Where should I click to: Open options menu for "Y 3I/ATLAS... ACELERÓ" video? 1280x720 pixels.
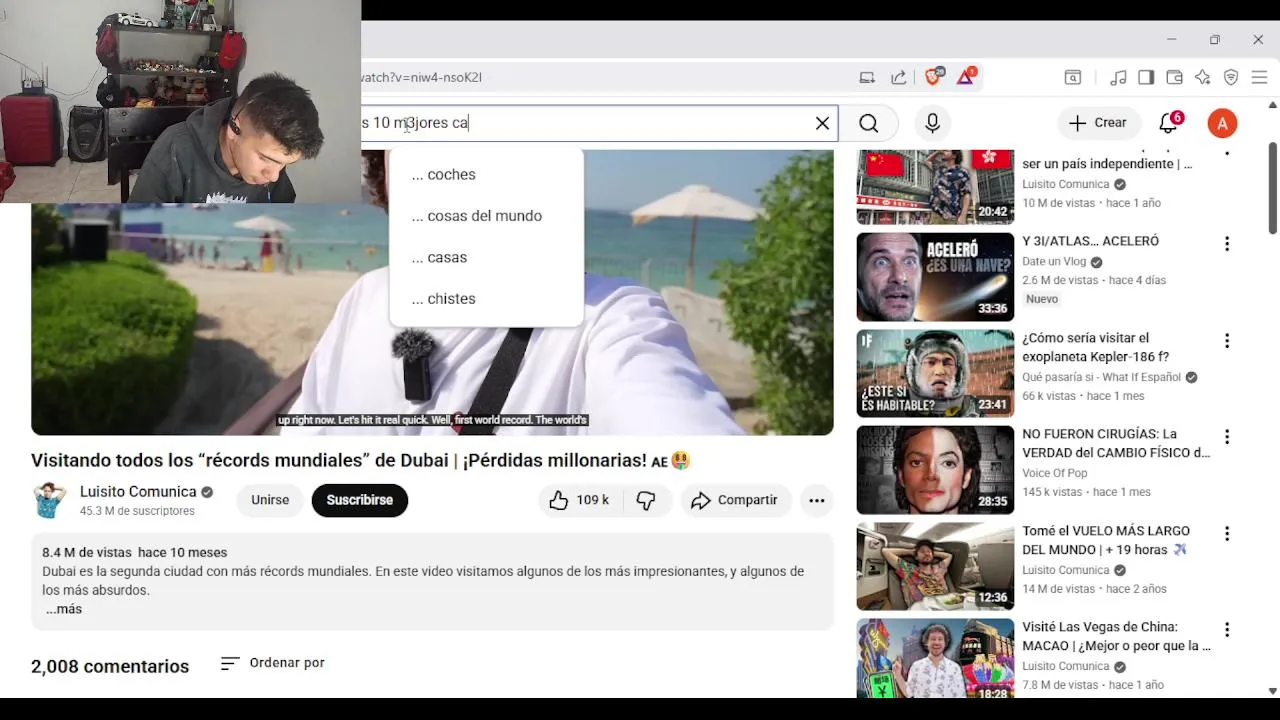click(x=1226, y=244)
